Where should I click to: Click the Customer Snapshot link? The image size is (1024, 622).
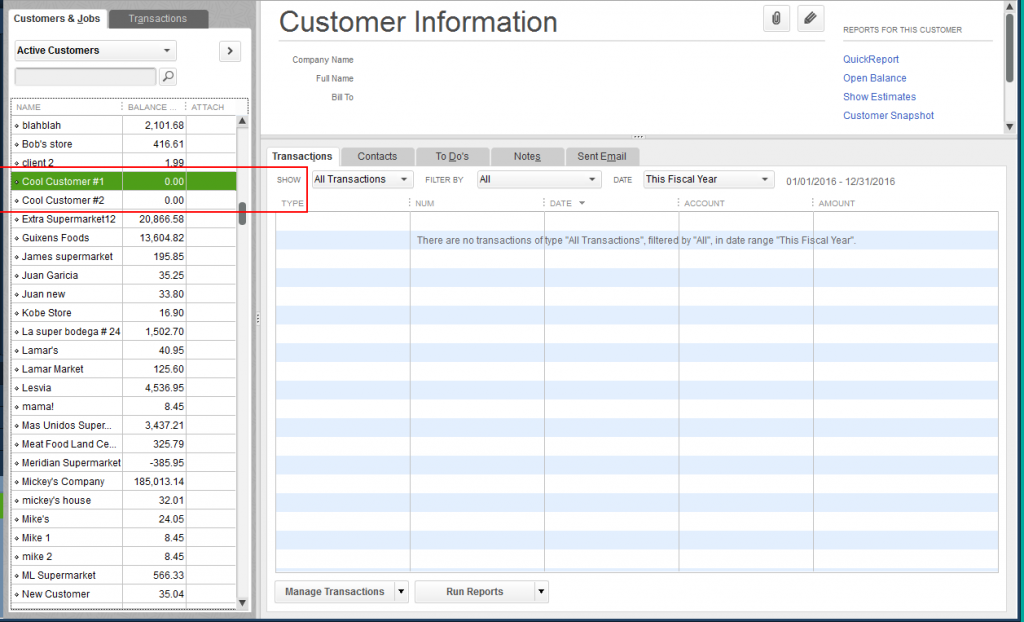(888, 116)
